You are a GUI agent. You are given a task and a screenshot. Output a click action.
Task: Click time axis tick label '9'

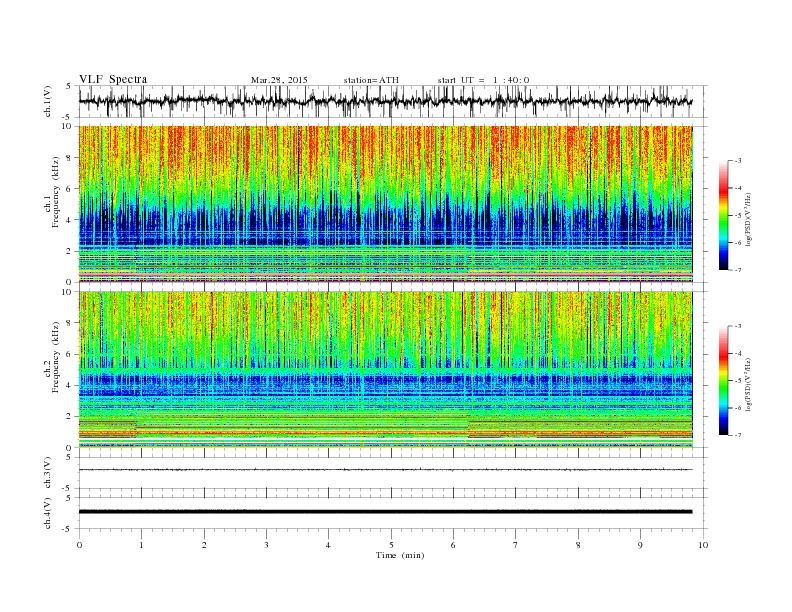(x=640, y=545)
